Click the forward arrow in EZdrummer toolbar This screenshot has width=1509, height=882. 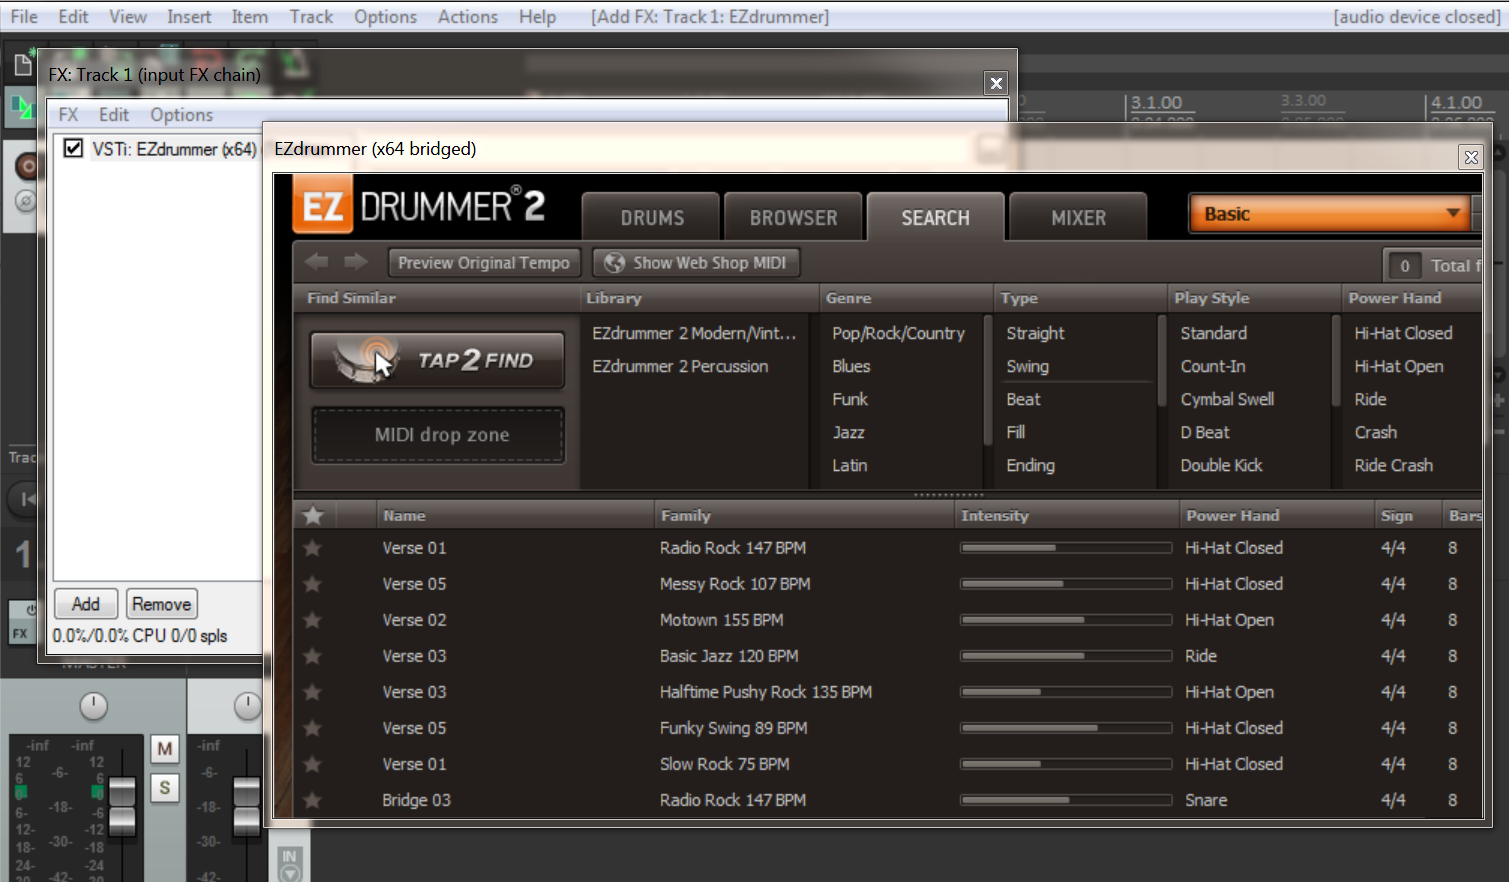(x=355, y=262)
